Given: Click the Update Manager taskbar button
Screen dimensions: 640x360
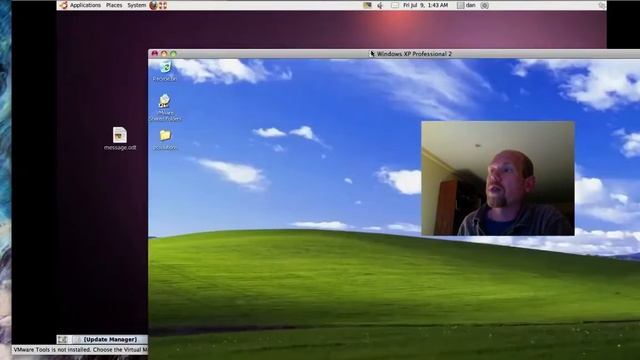Looking at the screenshot, I should [110, 339].
